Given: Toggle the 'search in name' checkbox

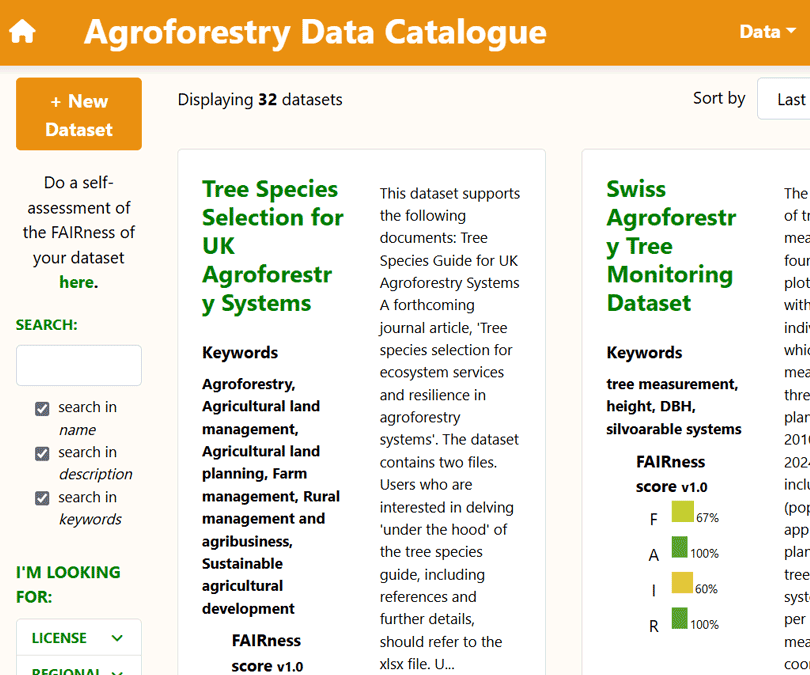Looking at the screenshot, I should [x=42, y=408].
